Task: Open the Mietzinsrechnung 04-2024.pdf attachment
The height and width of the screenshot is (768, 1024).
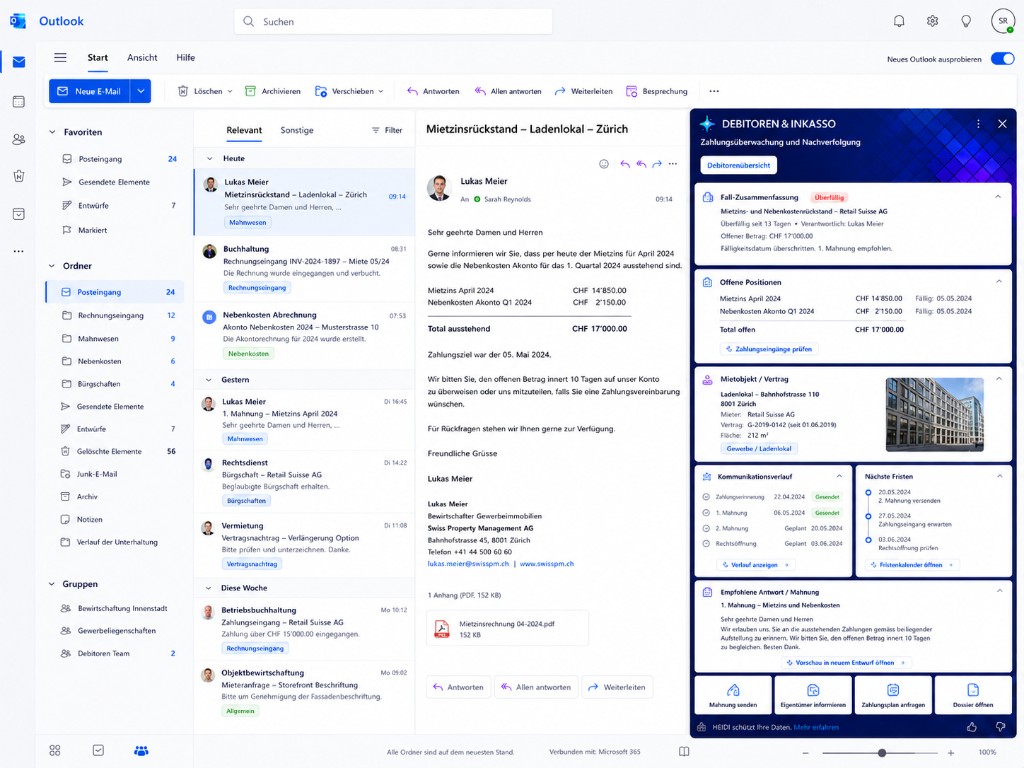Action: (x=507, y=628)
